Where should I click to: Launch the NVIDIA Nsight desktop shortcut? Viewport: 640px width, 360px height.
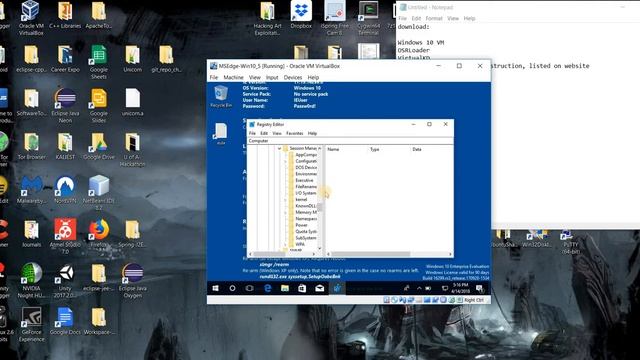click(x=31, y=280)
